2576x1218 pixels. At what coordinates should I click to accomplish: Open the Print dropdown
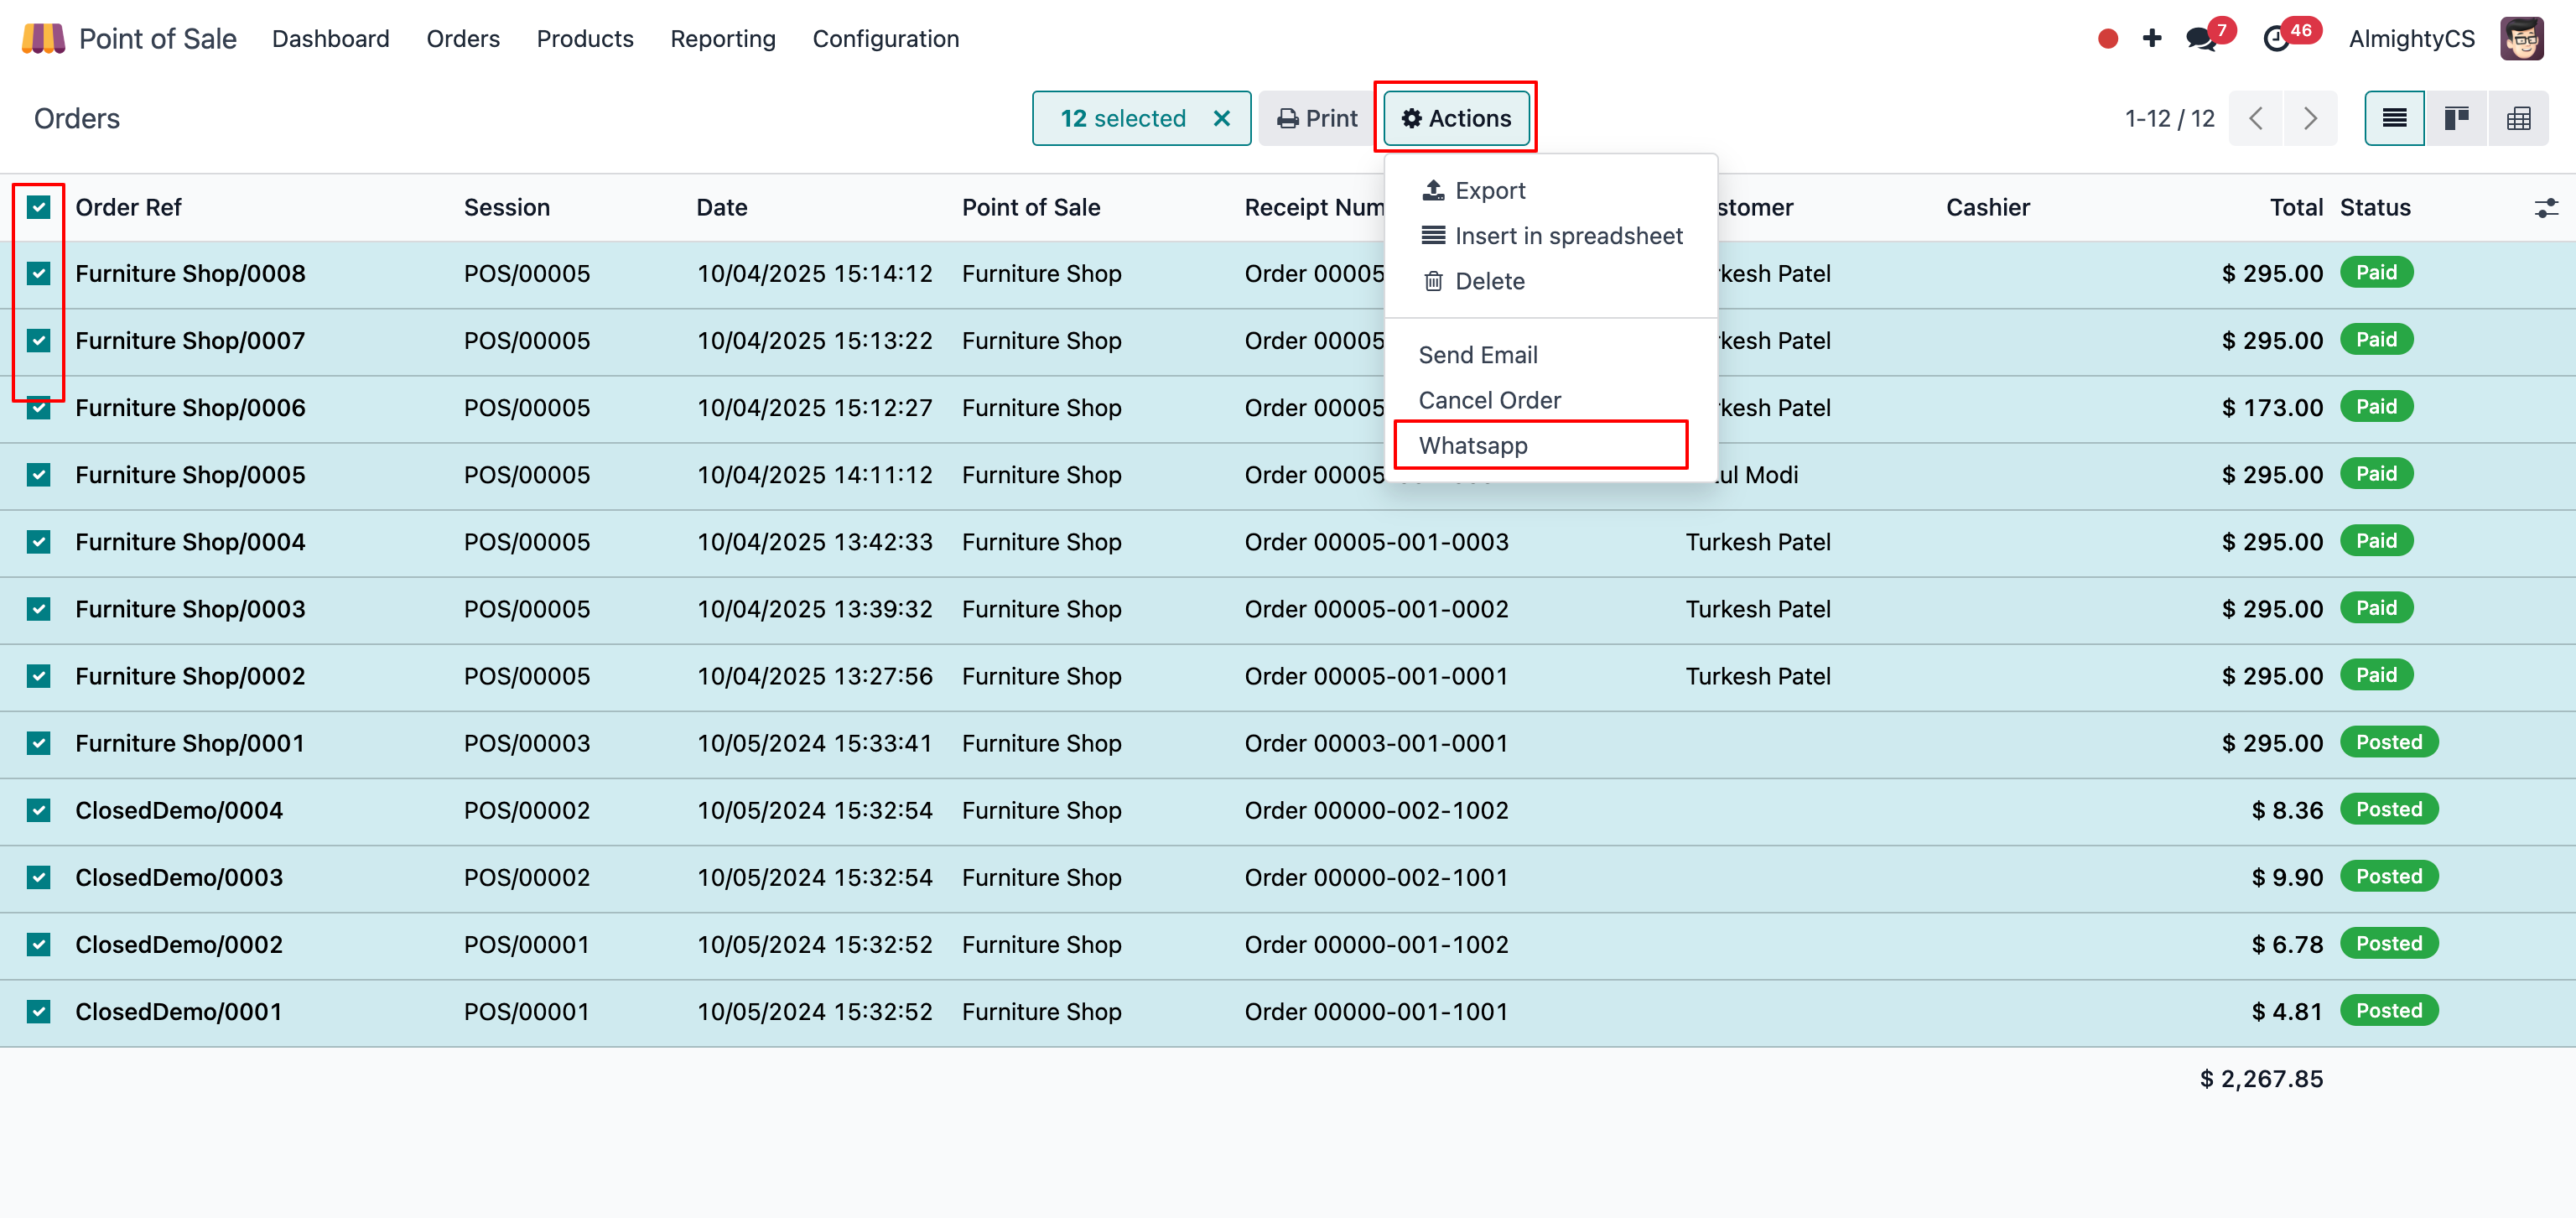point(1317,119)
